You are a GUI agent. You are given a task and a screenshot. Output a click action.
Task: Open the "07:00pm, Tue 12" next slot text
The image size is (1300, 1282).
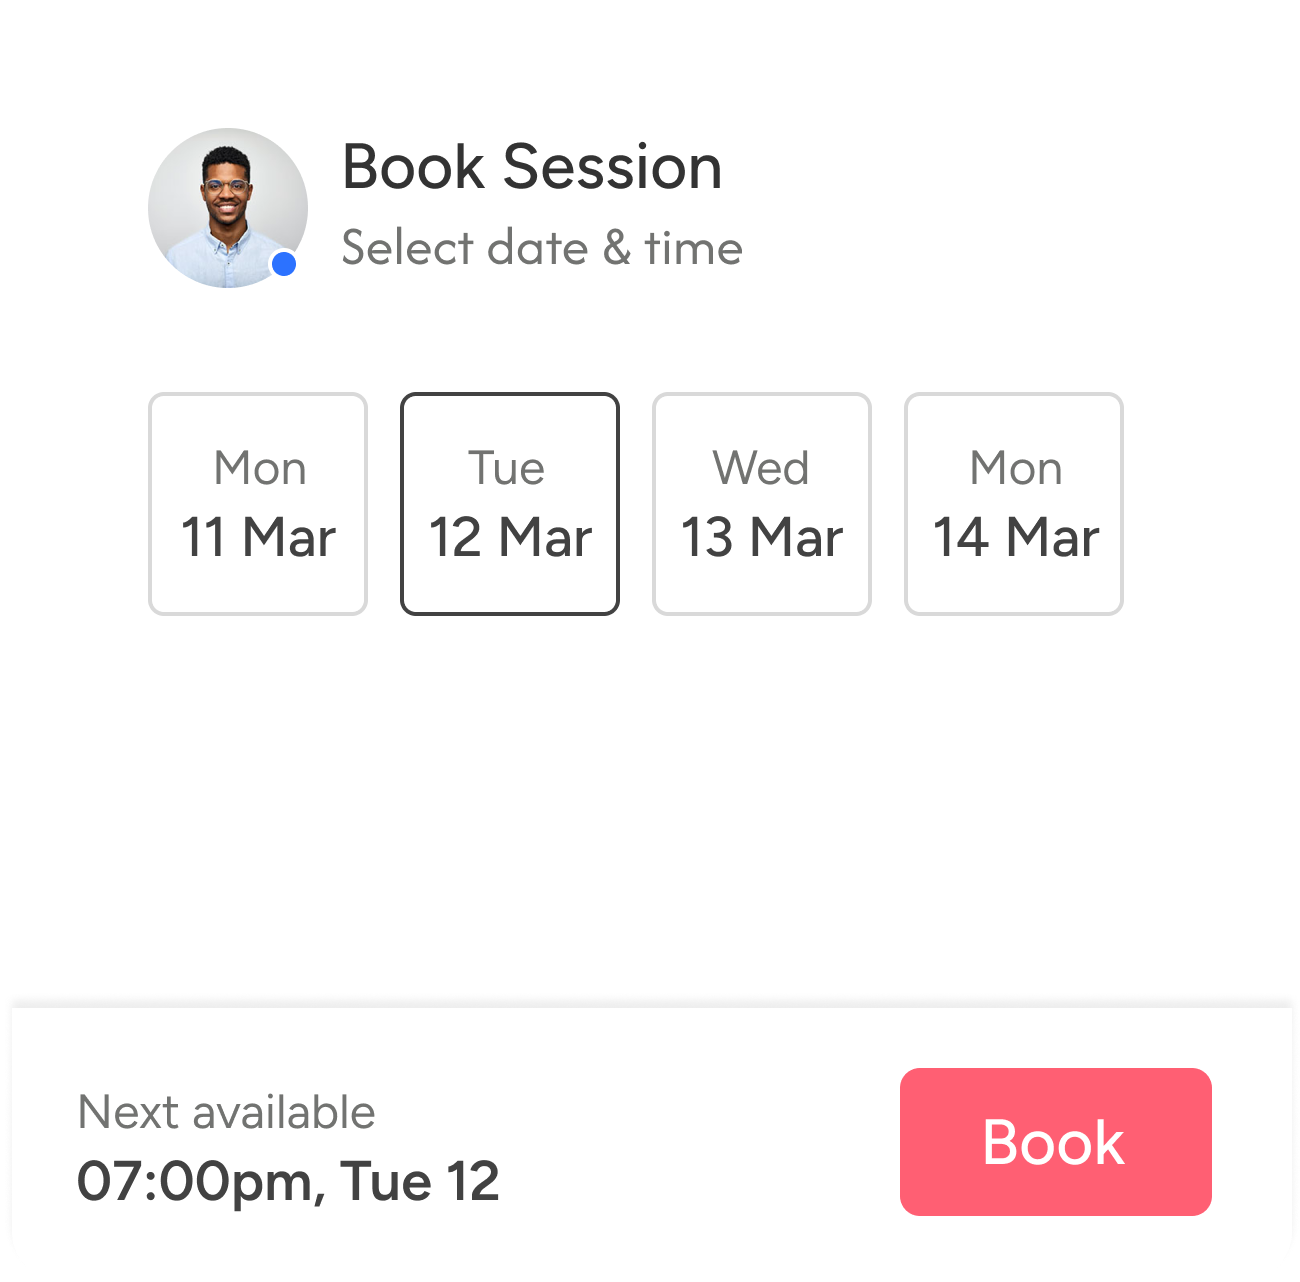click(288, 1181)
